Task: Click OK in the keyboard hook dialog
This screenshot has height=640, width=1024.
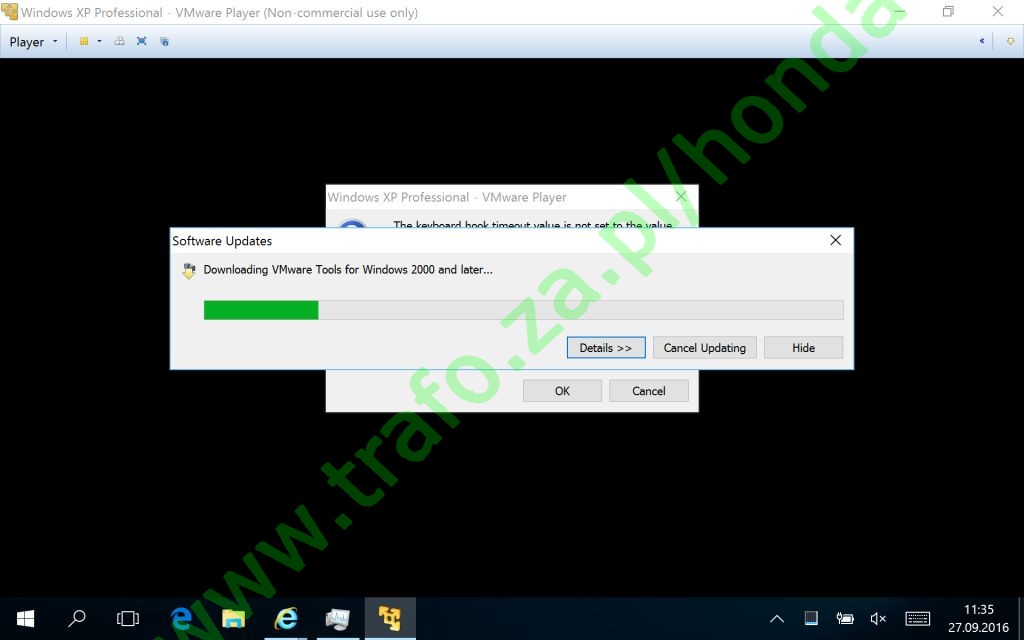Action: (562, 391)
